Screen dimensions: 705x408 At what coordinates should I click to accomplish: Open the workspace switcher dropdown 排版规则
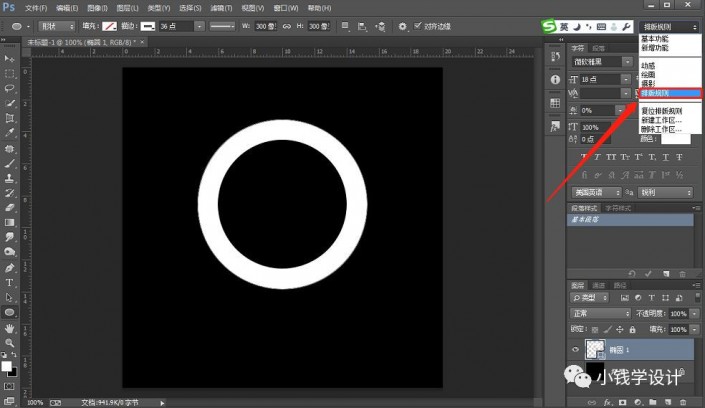click(667, 25)
